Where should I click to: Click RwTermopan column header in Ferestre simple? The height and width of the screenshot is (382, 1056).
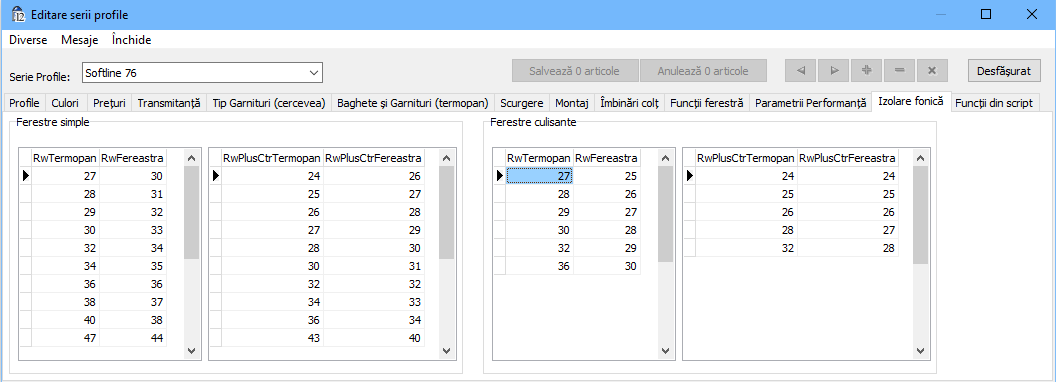click(66, 158)
